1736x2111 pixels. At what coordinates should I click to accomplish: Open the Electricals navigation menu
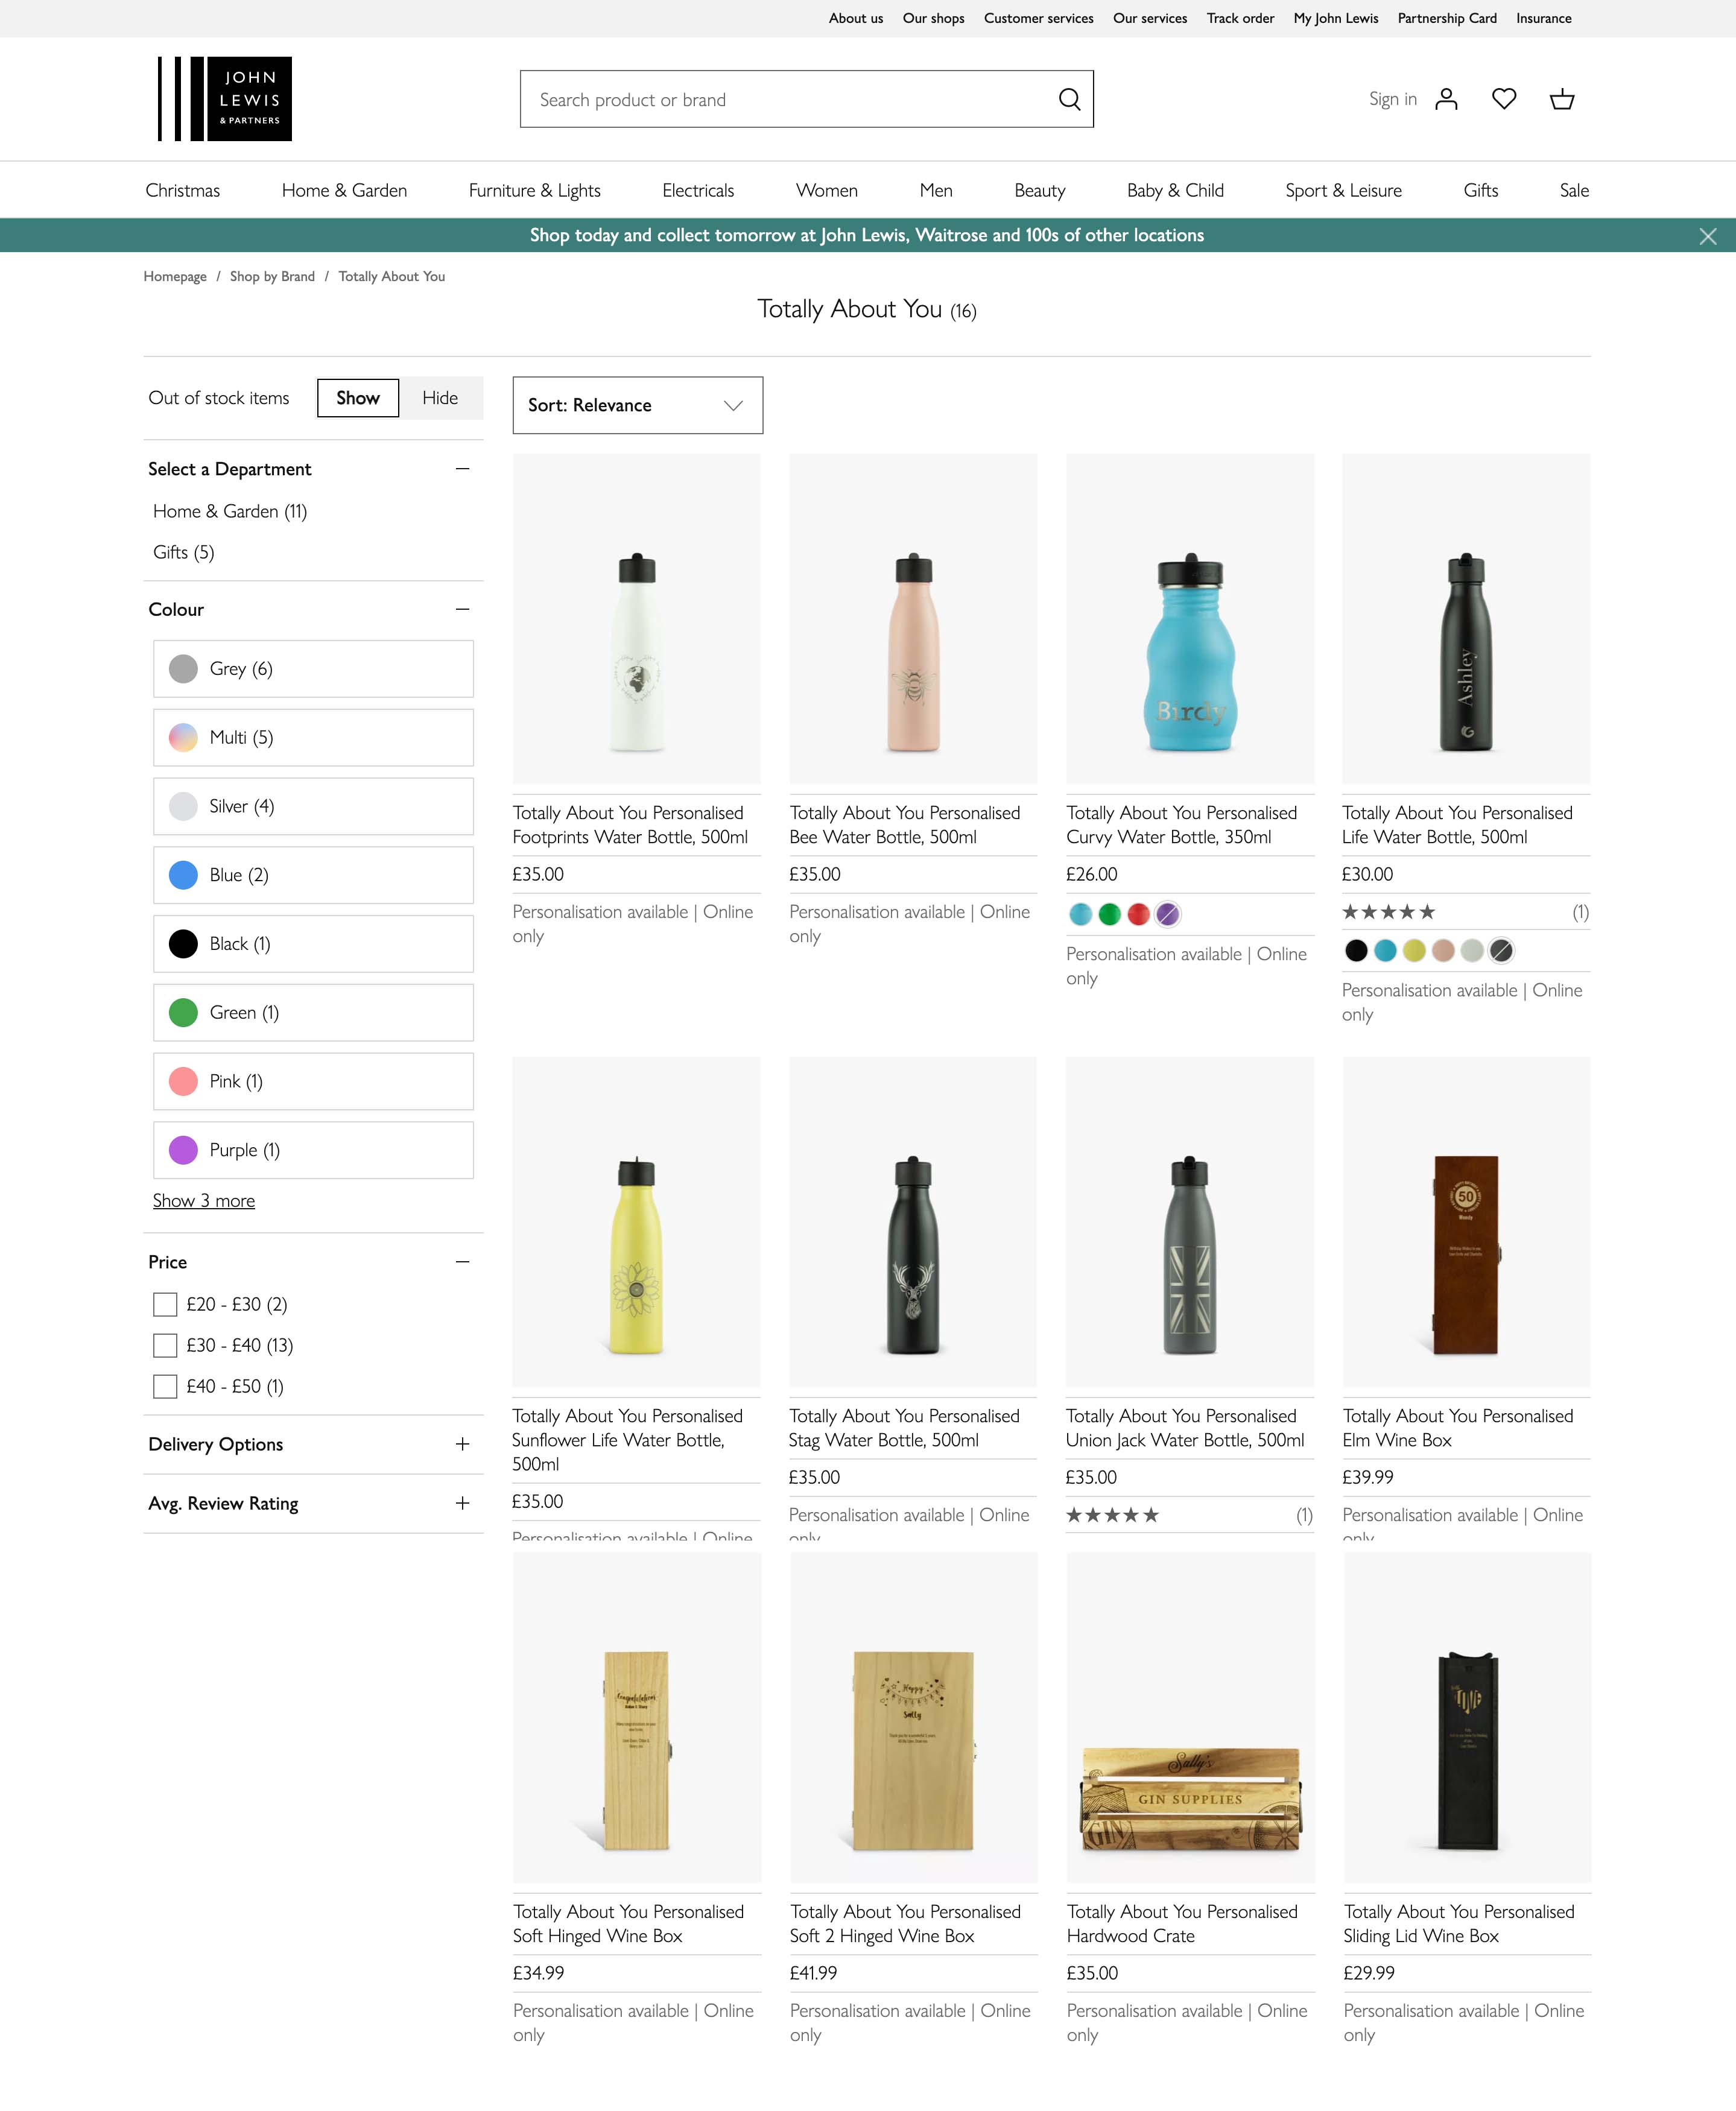point(697,190)
